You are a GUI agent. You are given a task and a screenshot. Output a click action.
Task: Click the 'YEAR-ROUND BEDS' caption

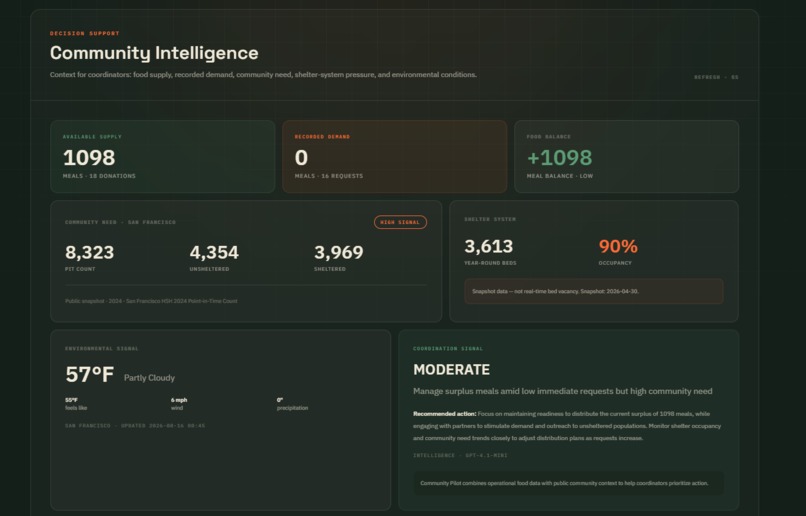pos(490,263)
